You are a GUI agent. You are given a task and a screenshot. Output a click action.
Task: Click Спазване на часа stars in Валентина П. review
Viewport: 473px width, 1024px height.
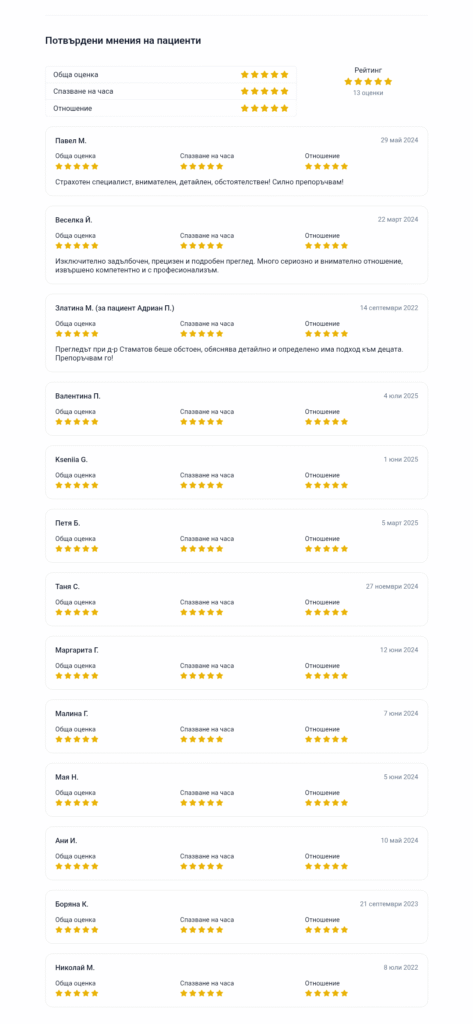pos(201,422)
